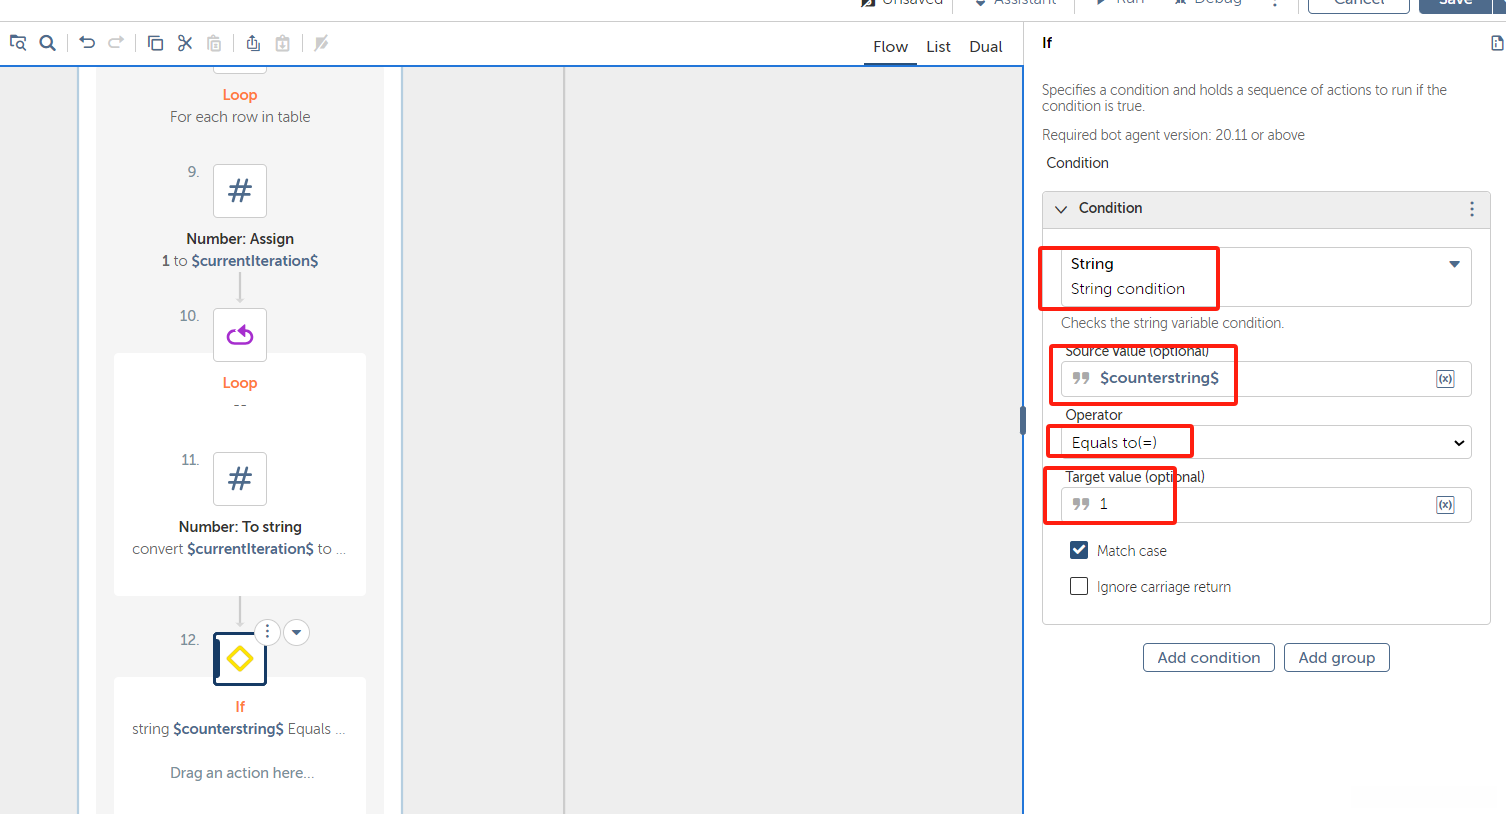Click the '1 to $currentIteration$' text
This screenshot has width=1506, height=814.
(x=240, y=261)
